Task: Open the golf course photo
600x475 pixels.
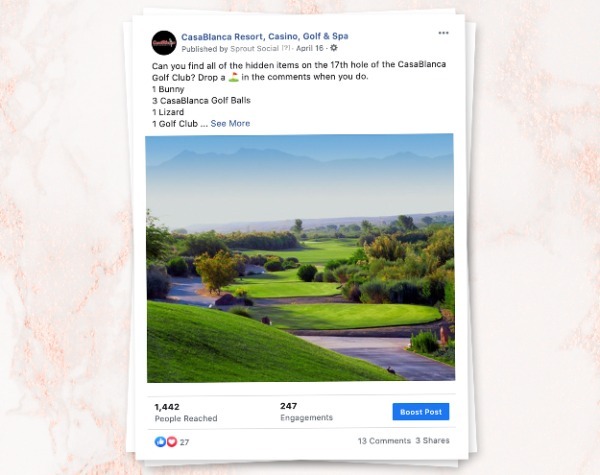Action: coord(300,258)
